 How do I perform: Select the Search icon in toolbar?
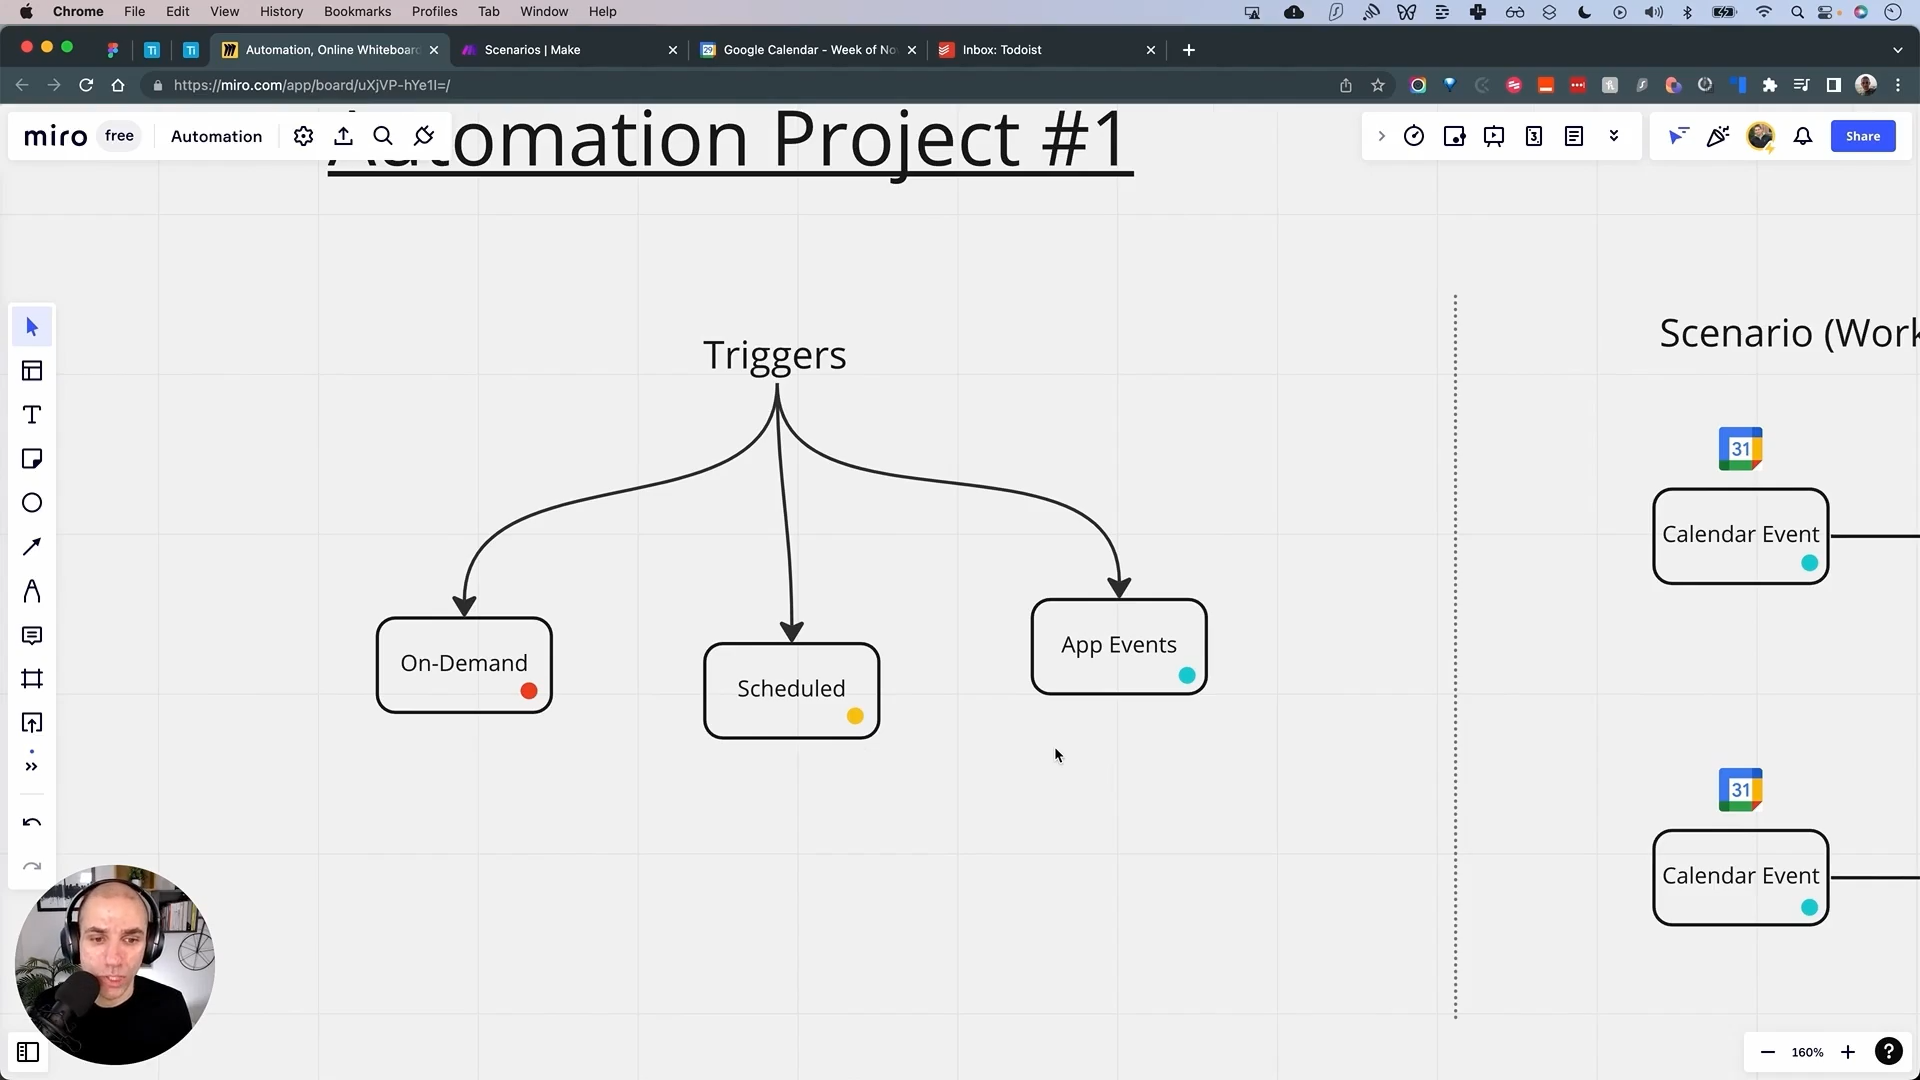[384, 136]
